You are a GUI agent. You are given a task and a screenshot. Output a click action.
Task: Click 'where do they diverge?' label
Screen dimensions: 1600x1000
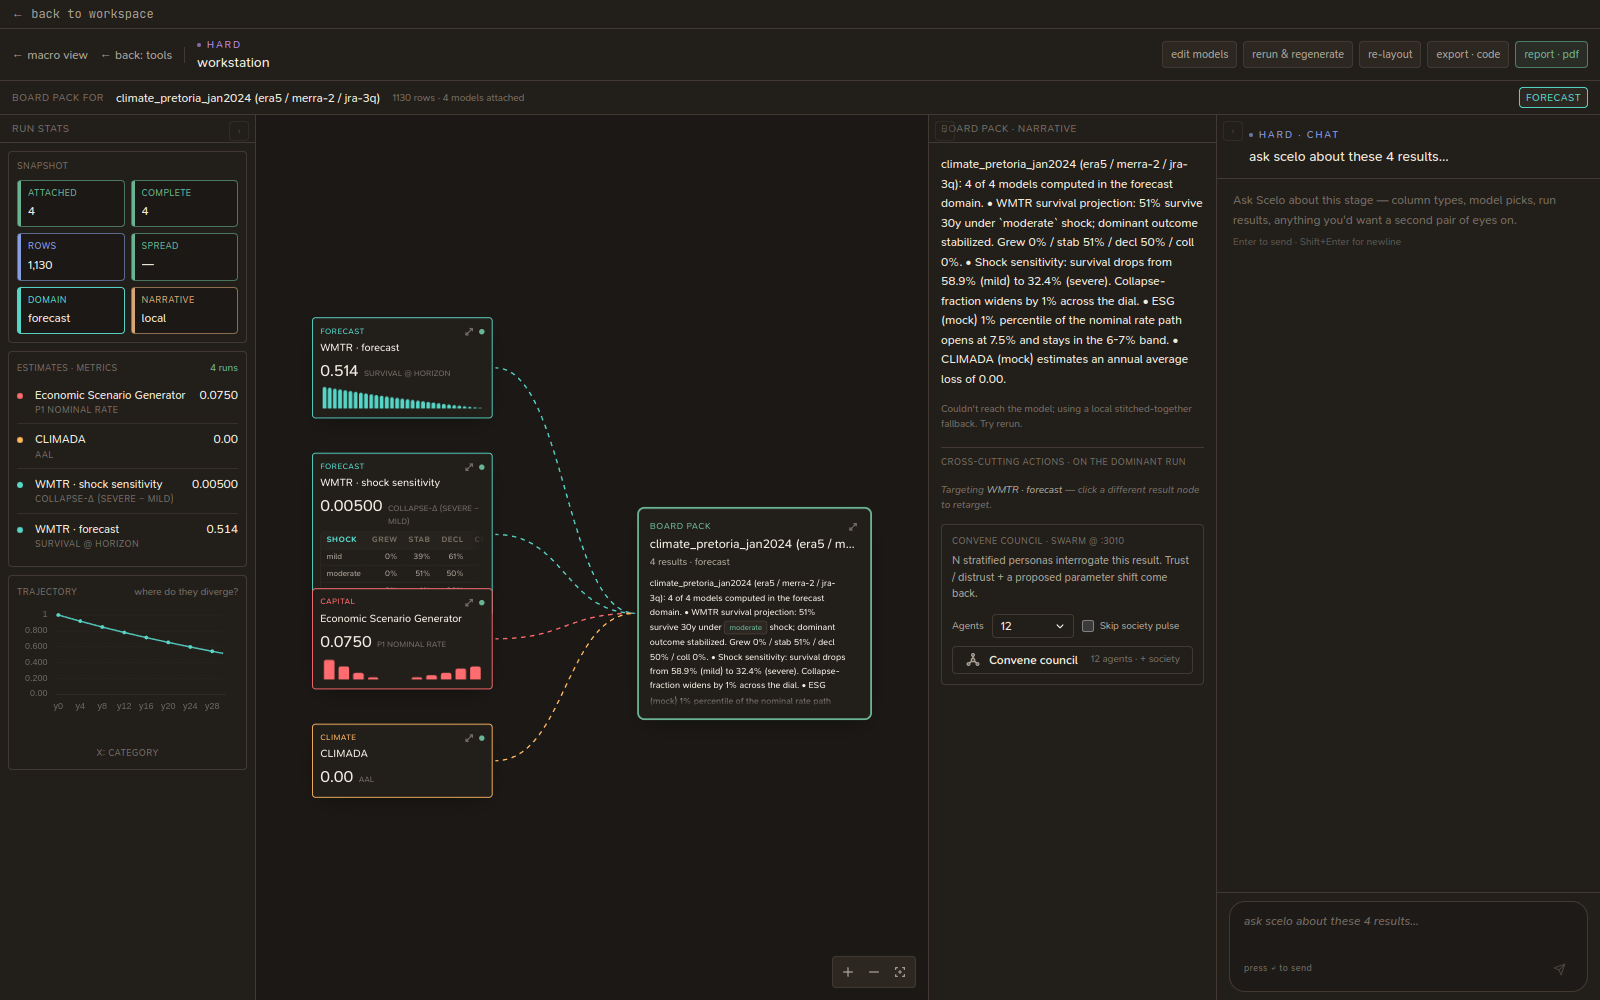click(186, 592)
